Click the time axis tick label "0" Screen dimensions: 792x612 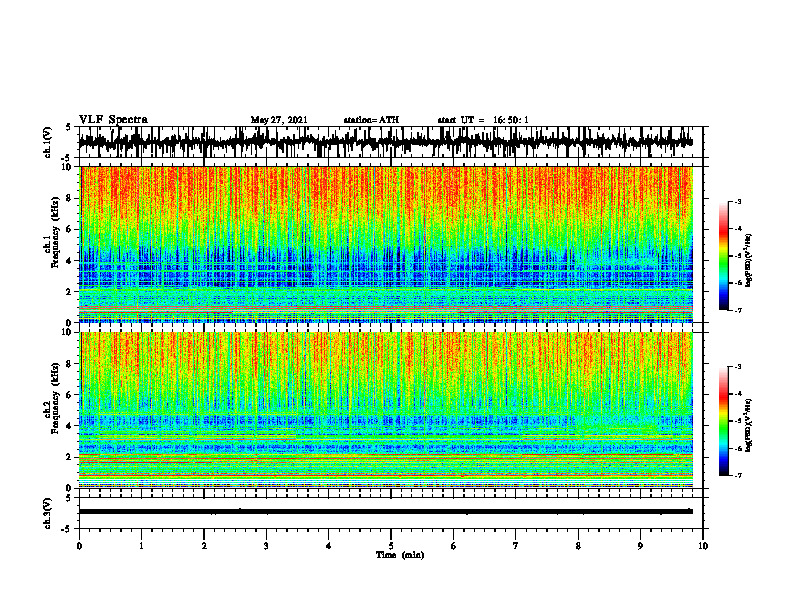click(79, 546)
